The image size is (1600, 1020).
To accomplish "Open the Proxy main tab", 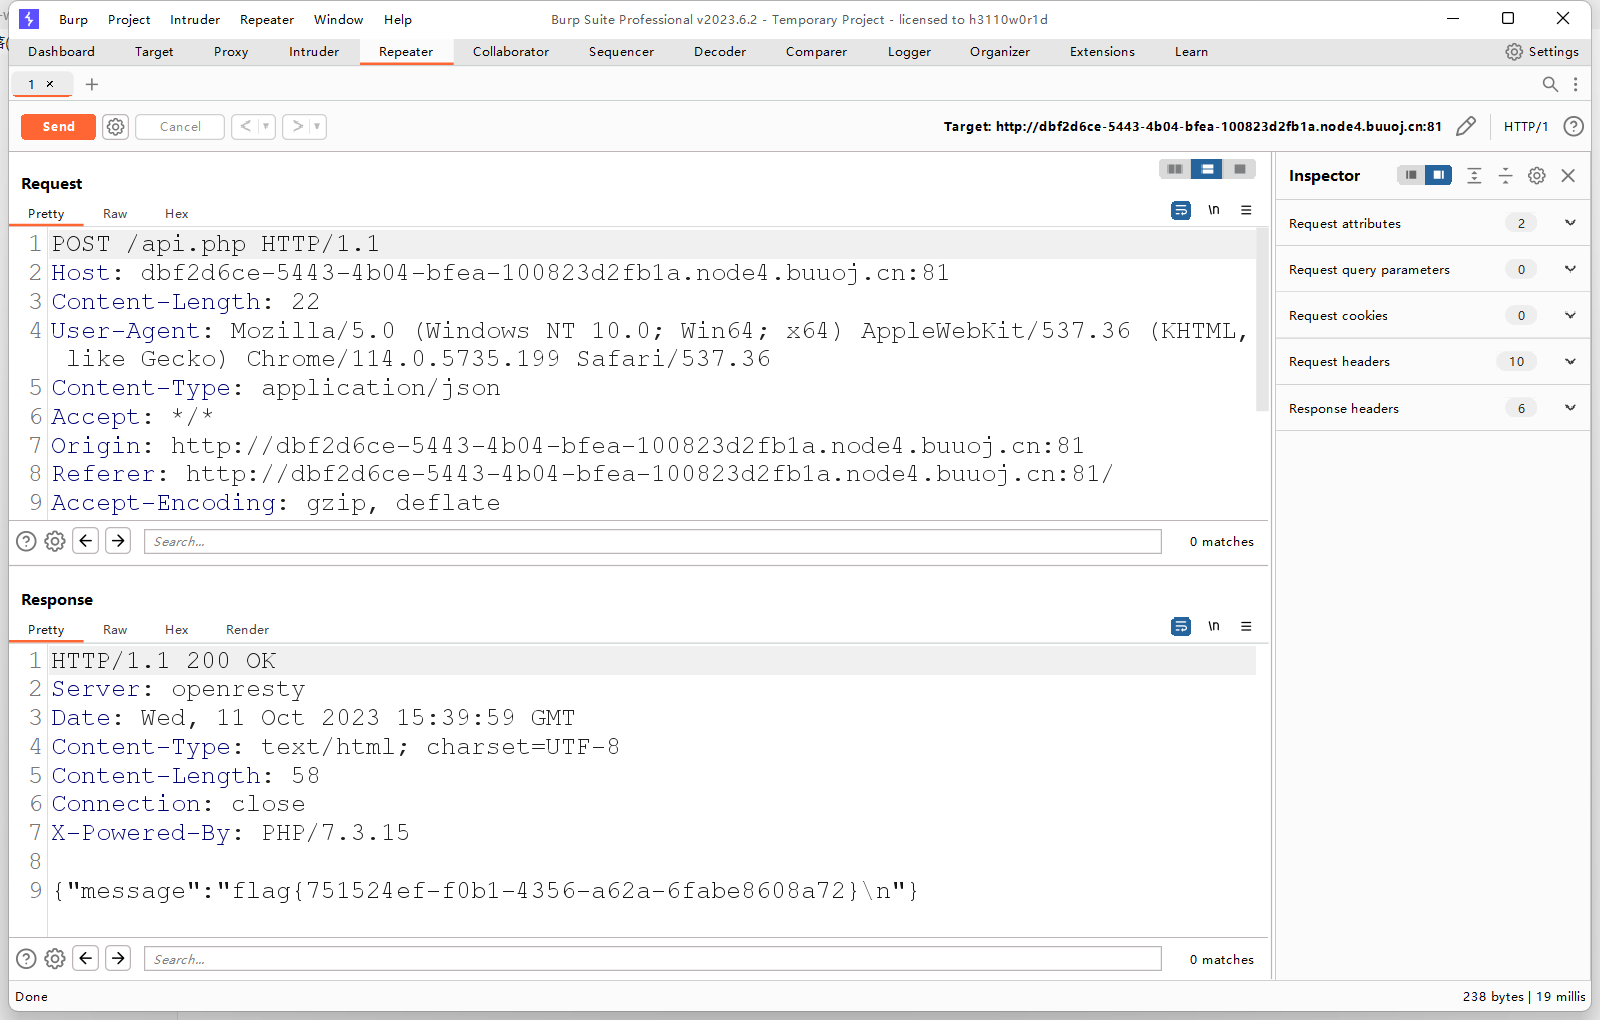I will 231,52.
